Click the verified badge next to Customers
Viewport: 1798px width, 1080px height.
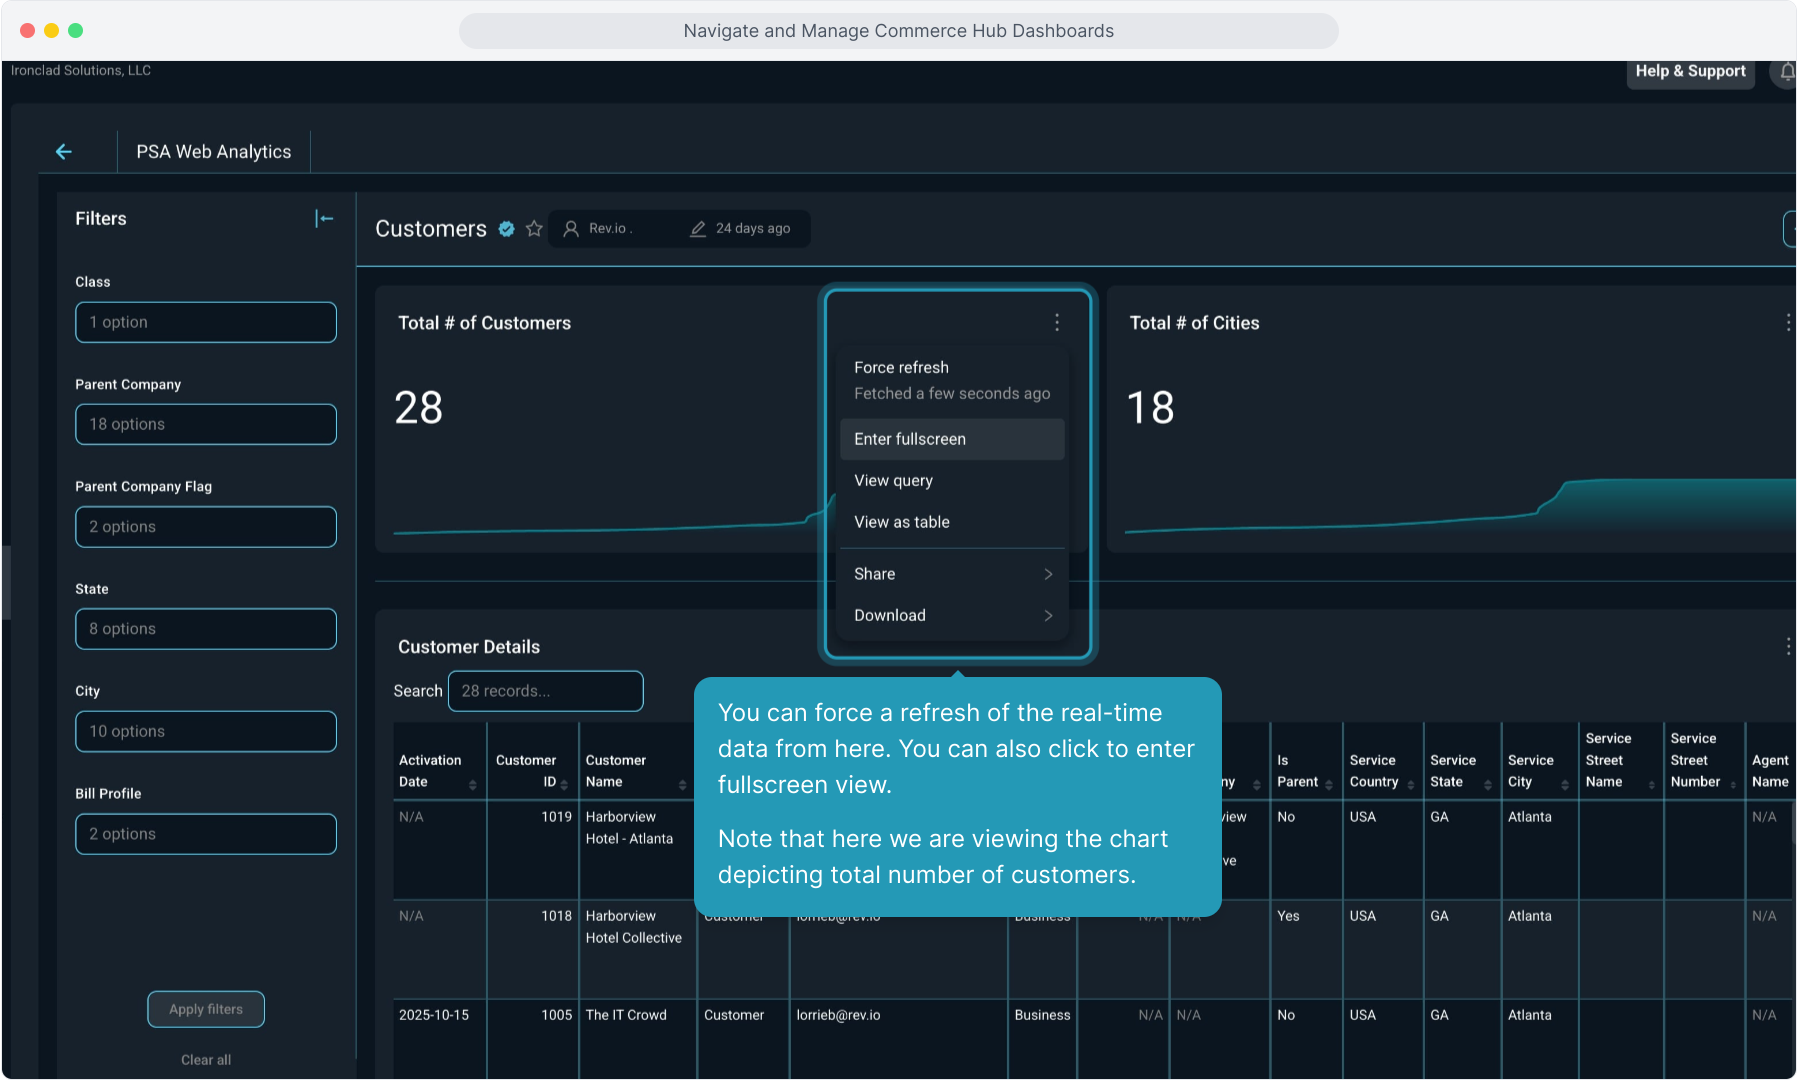(x=507, y=229)
